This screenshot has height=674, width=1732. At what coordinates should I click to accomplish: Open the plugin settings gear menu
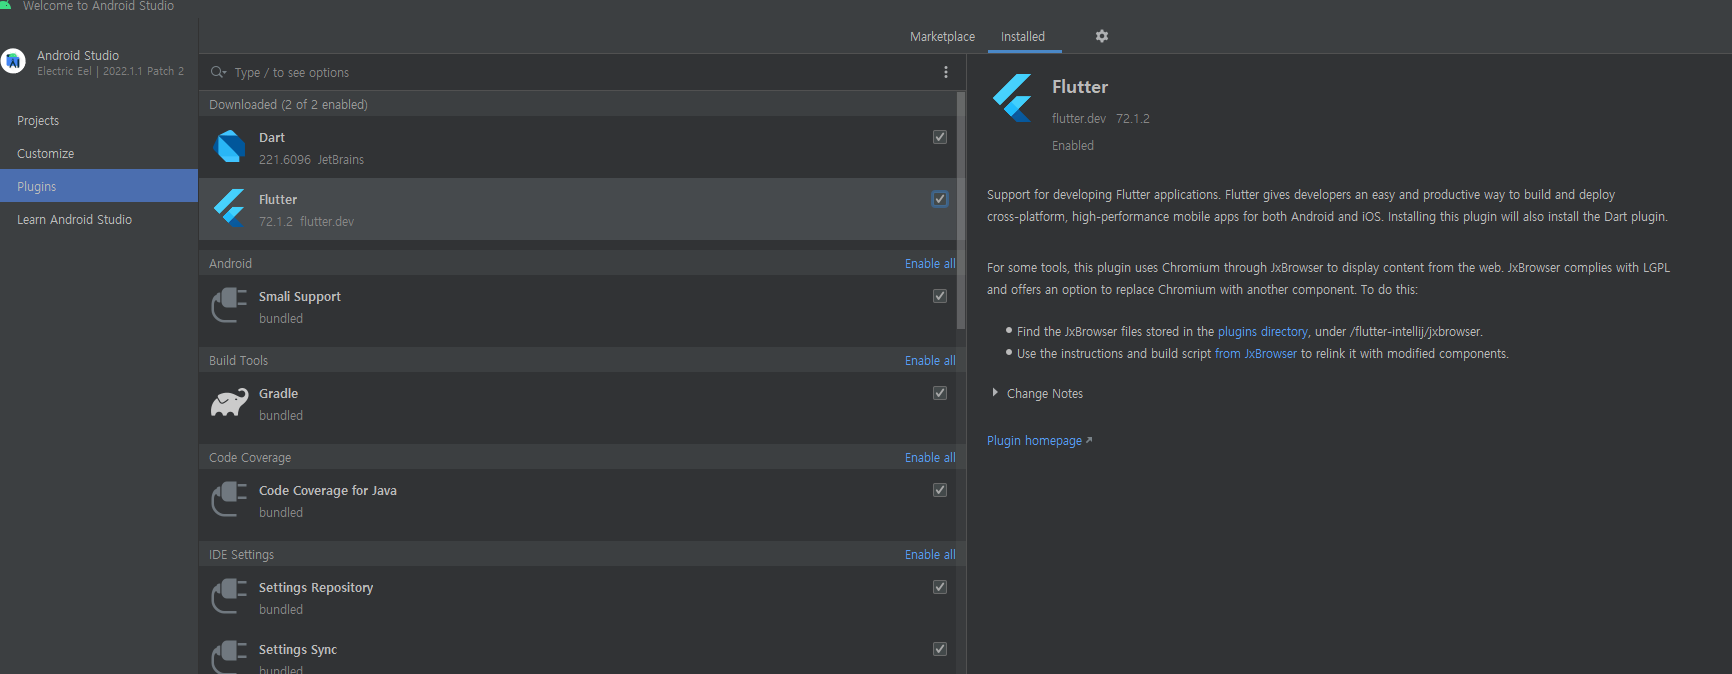[1102, 36]
